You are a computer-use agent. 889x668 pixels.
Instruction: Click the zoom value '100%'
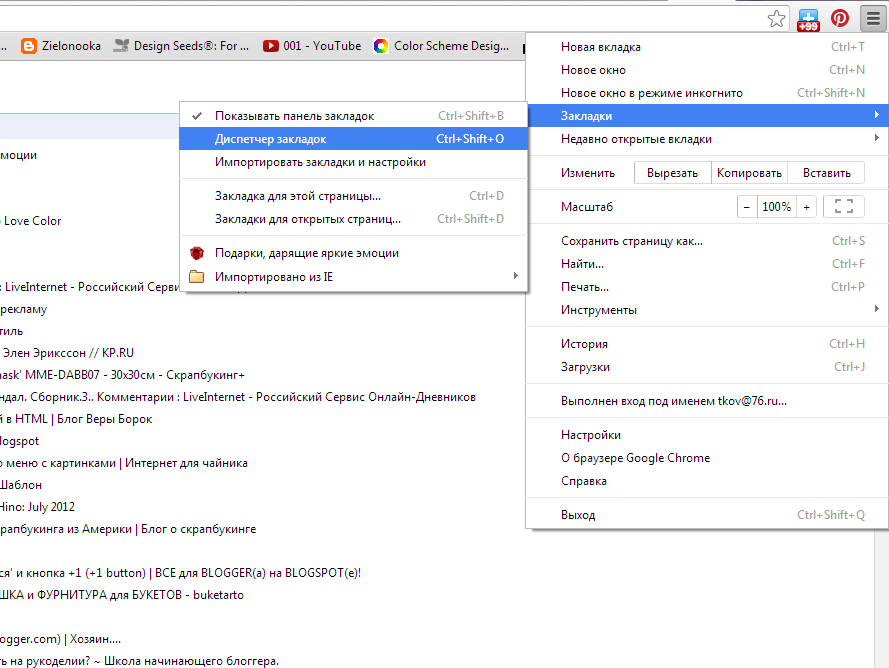pos(776,207)
